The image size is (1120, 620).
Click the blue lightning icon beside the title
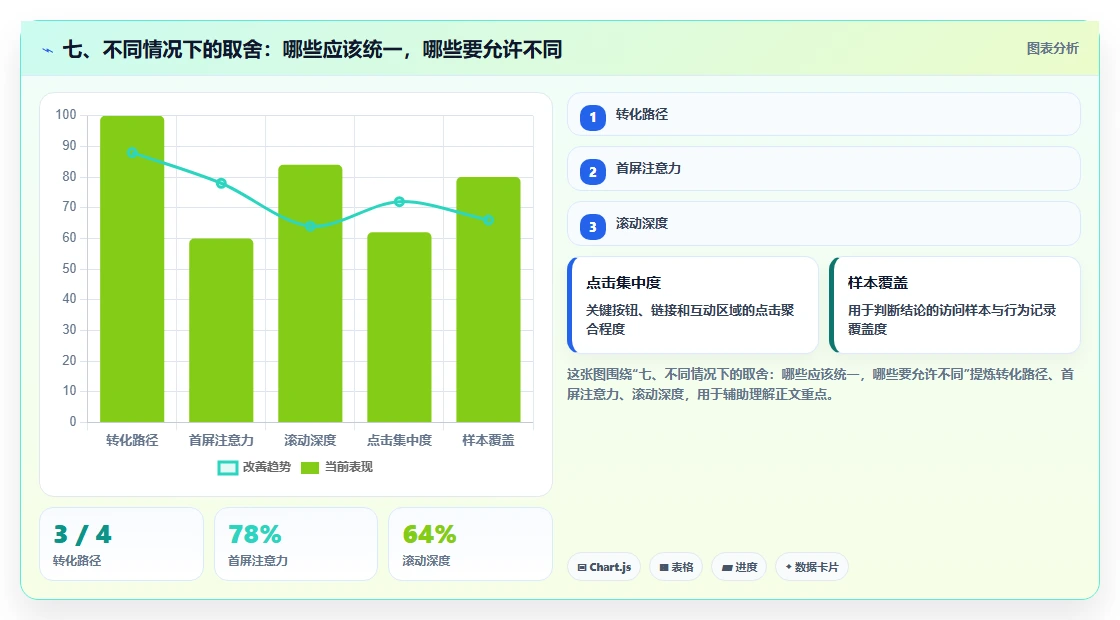tap(48, 50)
